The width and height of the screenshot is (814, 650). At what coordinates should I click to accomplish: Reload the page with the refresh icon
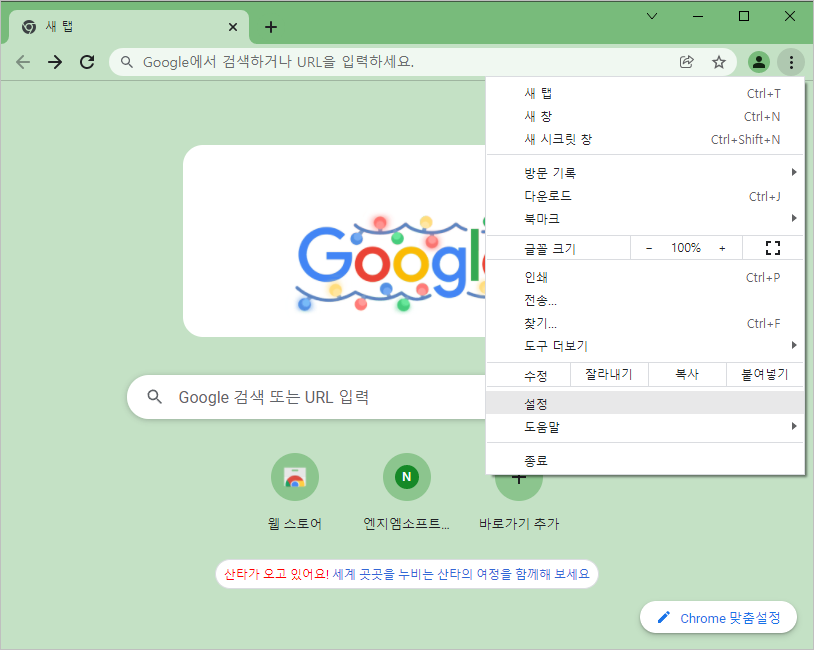[87, 62]
